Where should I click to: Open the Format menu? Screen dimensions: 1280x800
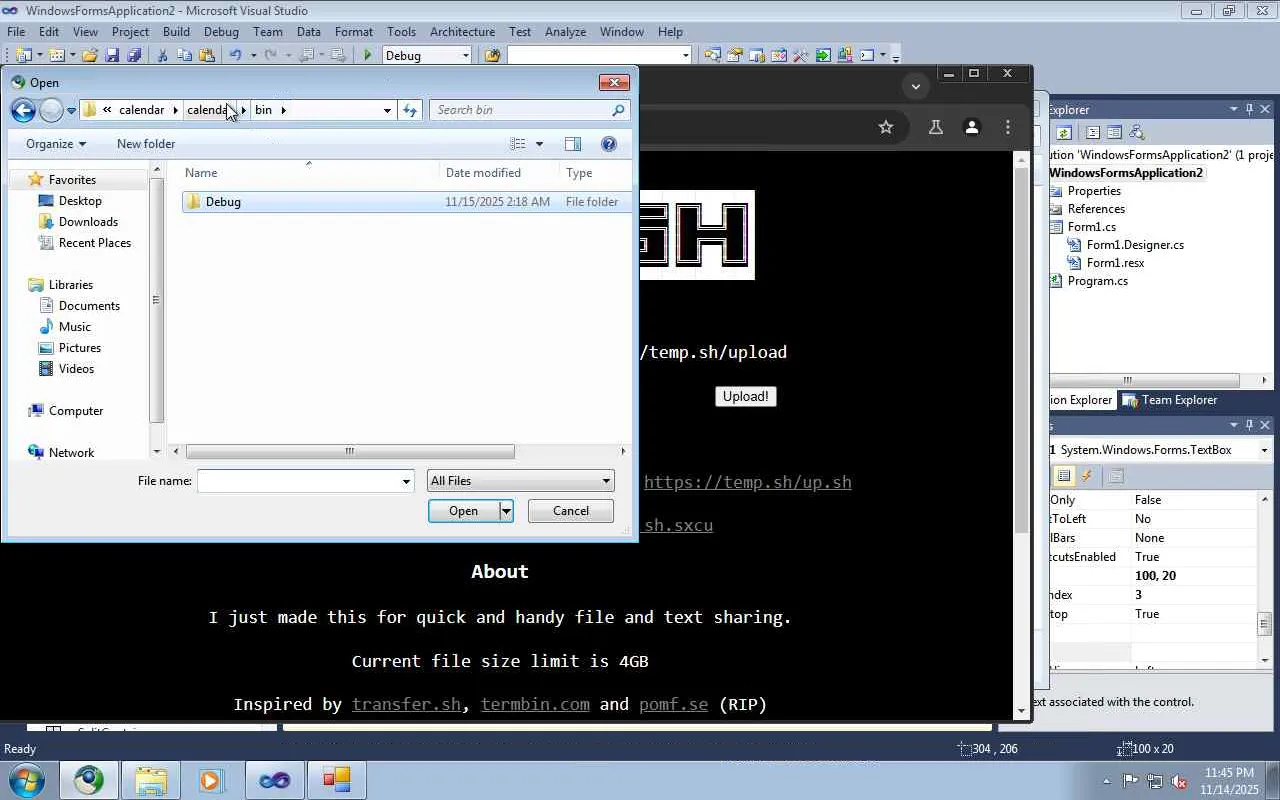[x=353, y=31]
